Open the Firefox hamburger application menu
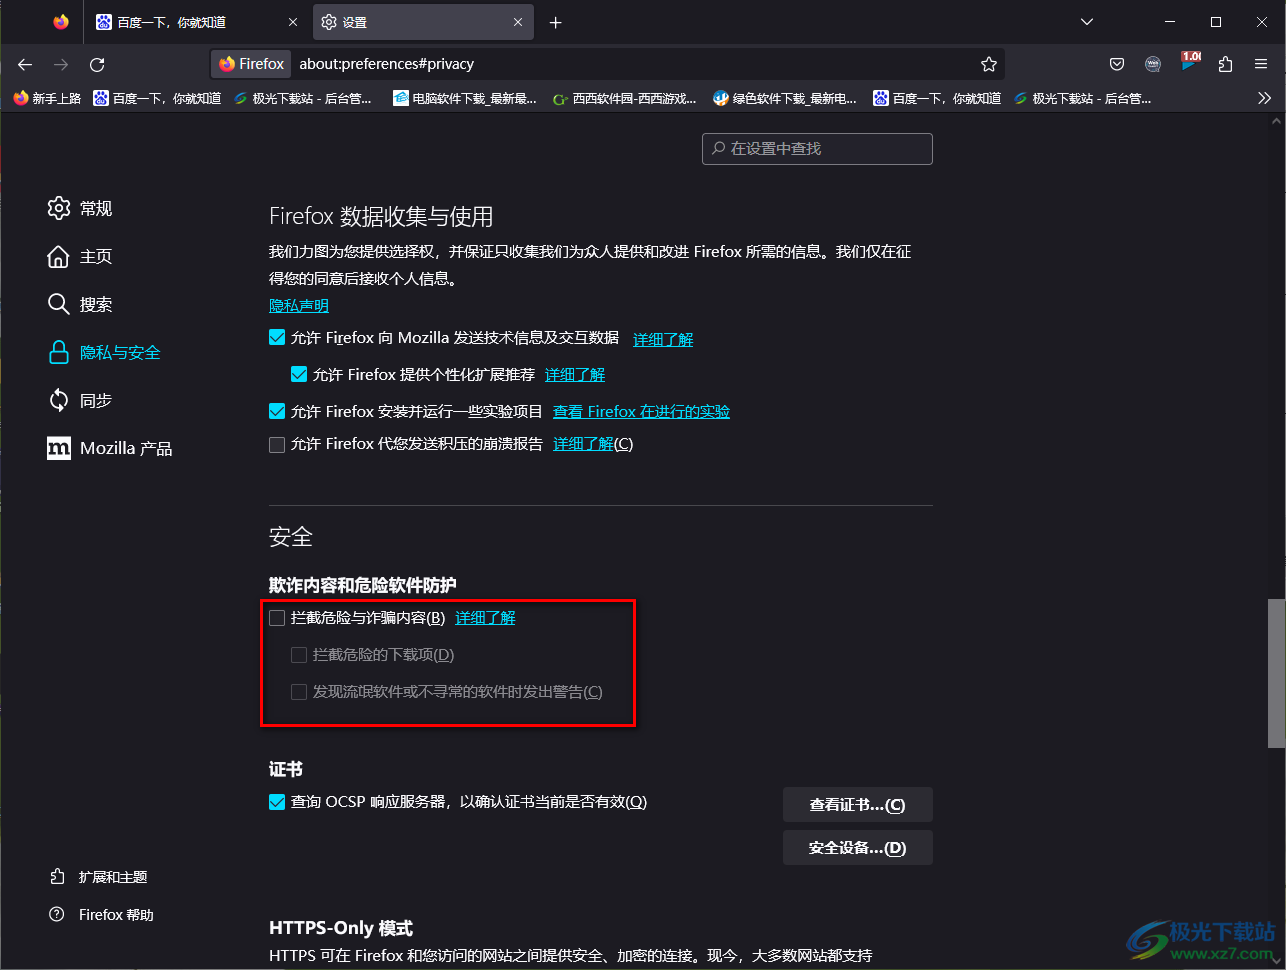Viewport: 1286px width, 970px height. click(1261, 64)
